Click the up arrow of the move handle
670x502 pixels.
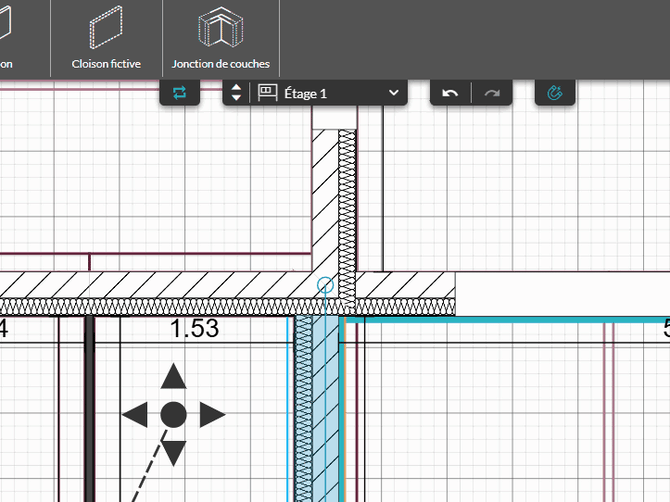click(x=173, y=377)
